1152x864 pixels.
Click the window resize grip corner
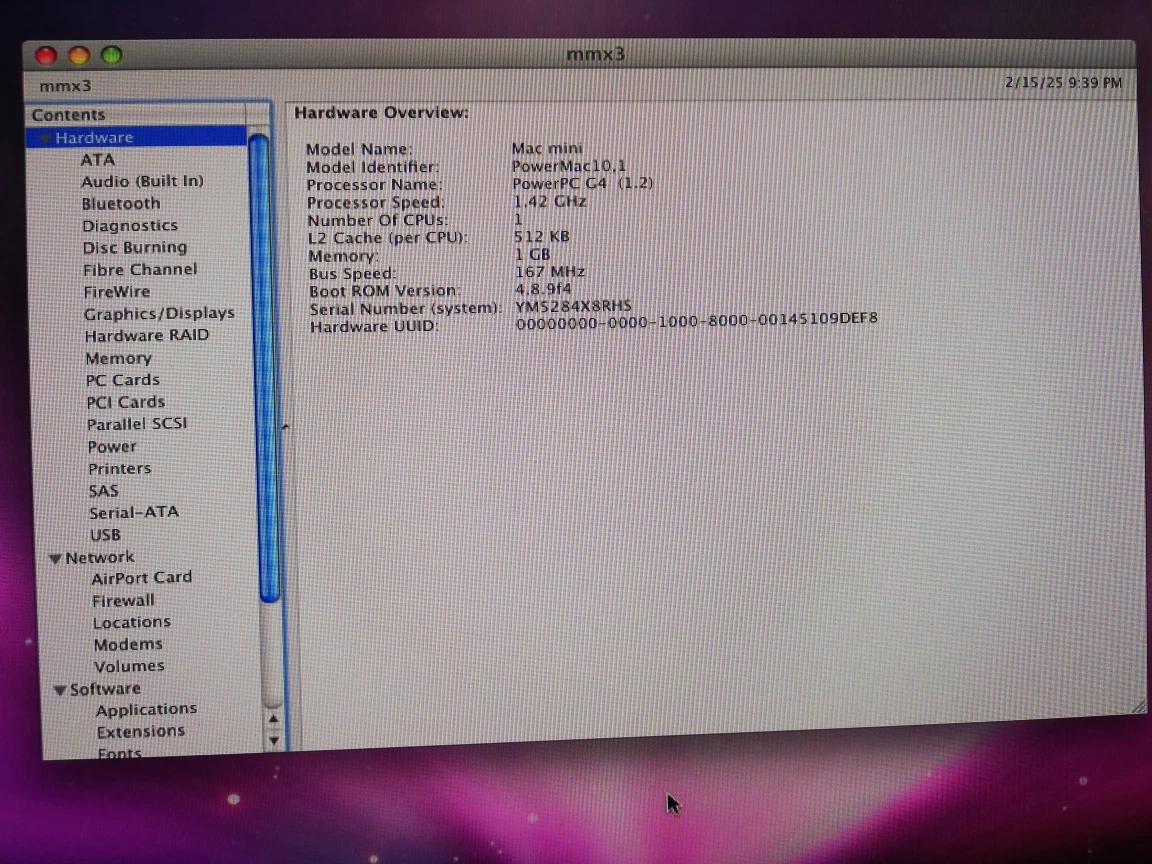(x=1138, y=706)
